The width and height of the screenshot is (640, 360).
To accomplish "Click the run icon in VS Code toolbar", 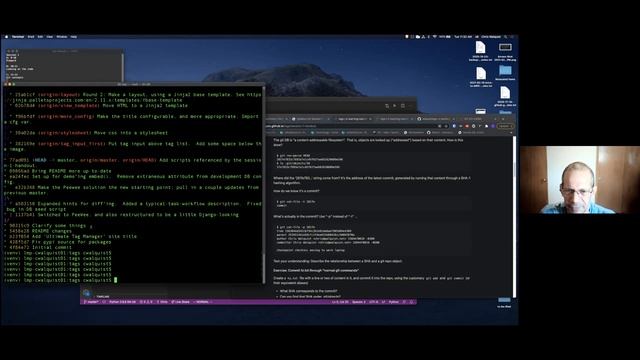I will click(x=395, y=106).
